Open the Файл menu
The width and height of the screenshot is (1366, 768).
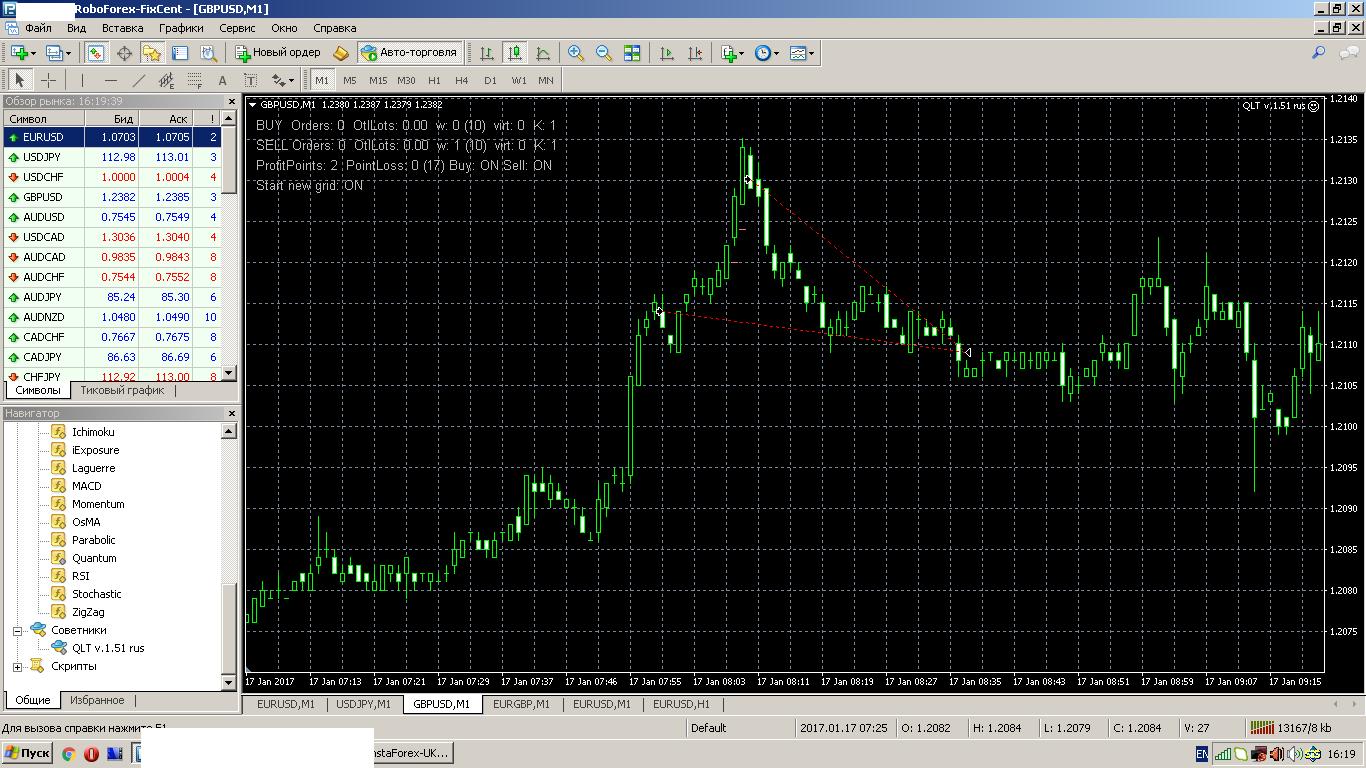coord(38,28)
